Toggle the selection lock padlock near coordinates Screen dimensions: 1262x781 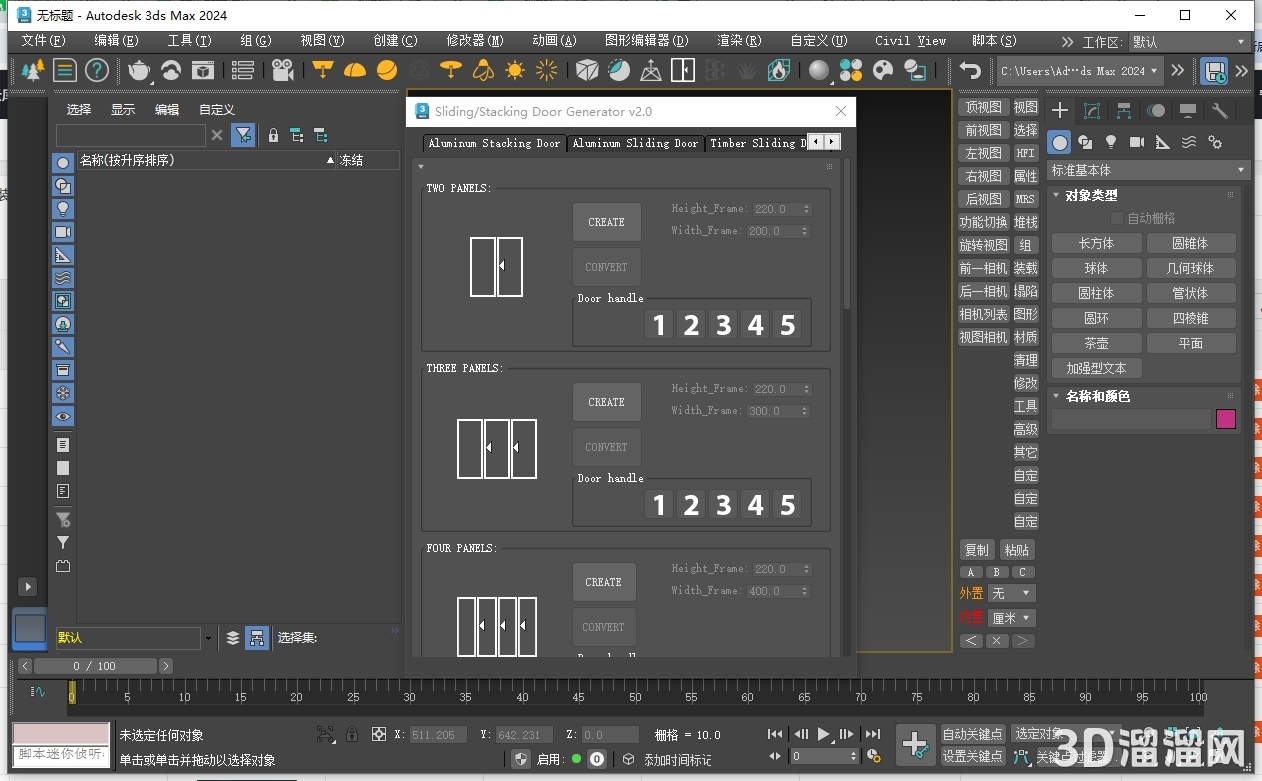click(x=352, y=734)
